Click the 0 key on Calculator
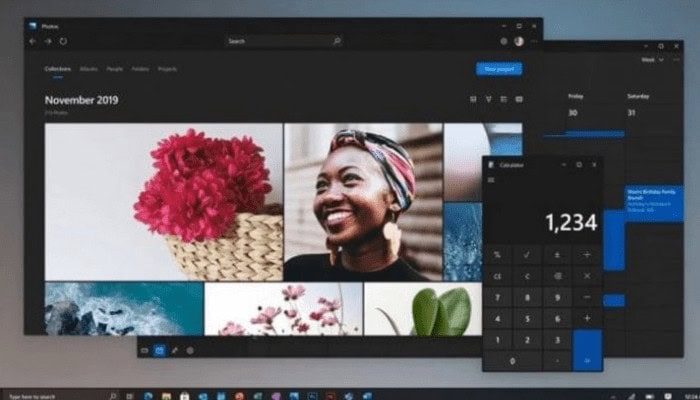Viewport: 700px width, 400px height. click(512, 361)
